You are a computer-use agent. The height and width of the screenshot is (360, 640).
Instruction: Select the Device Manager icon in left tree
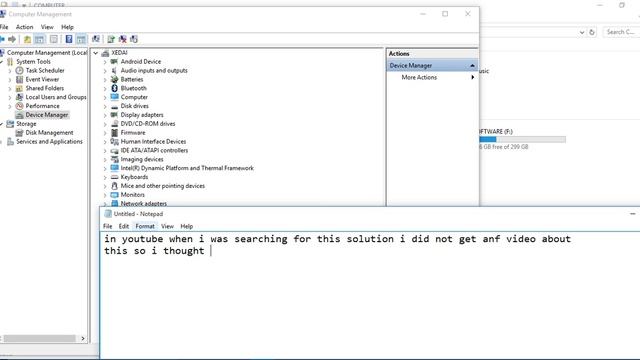pyautogui.click(x=19, y=115)
